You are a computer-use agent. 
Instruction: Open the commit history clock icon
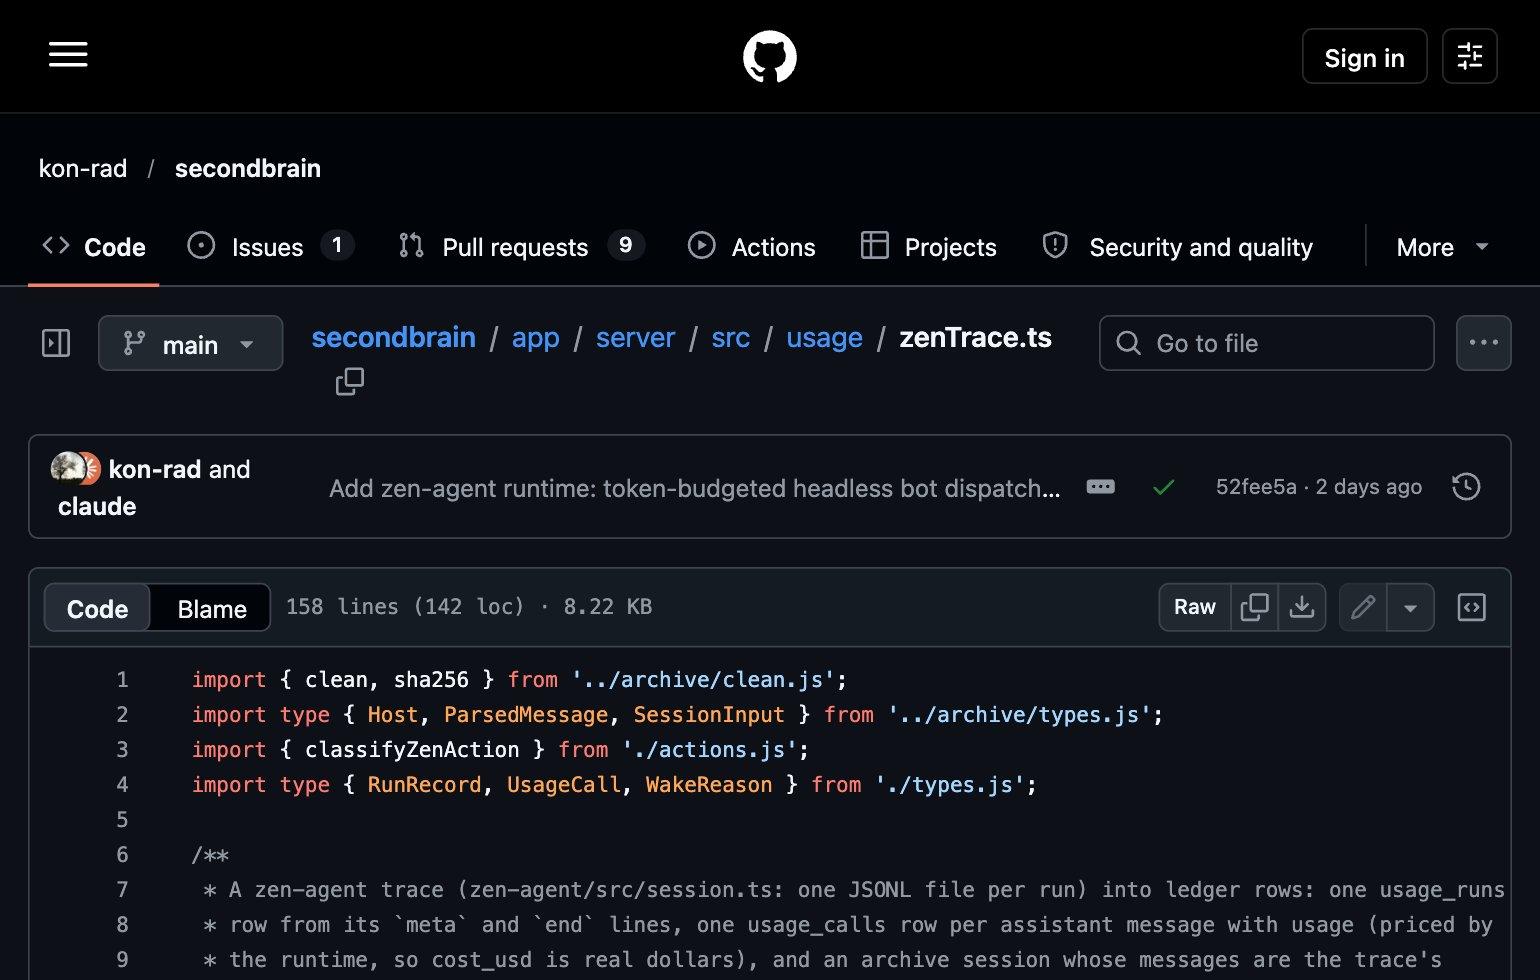[x=1466, y=487]
